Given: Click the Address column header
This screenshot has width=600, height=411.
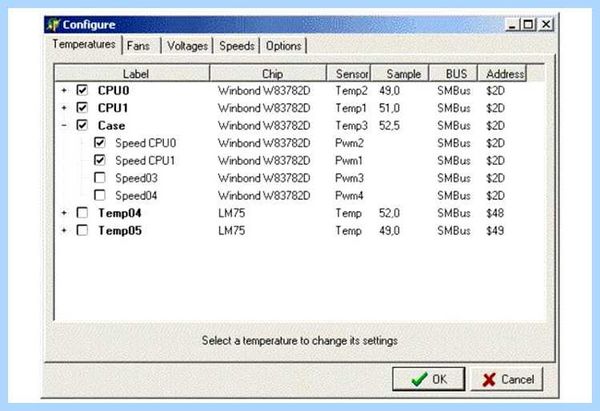Looking at the screenshot, I should 502,73.
